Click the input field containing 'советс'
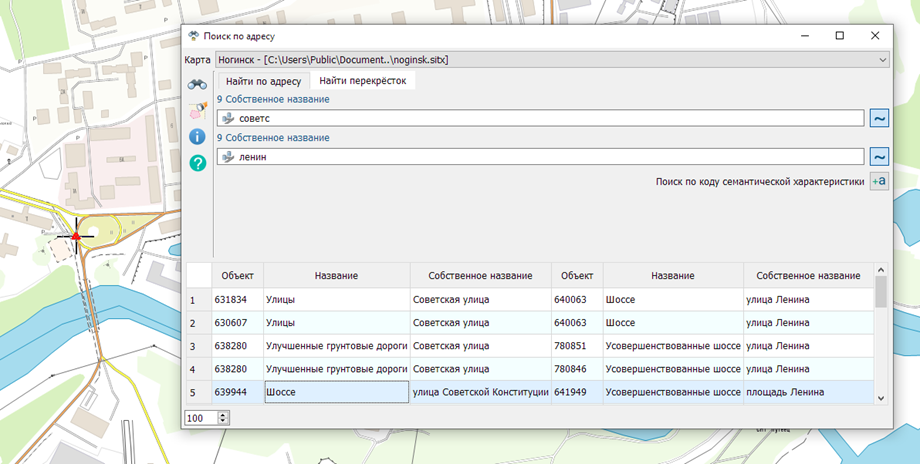The height and width of the screenshot is (464, 920). point(540,118)
